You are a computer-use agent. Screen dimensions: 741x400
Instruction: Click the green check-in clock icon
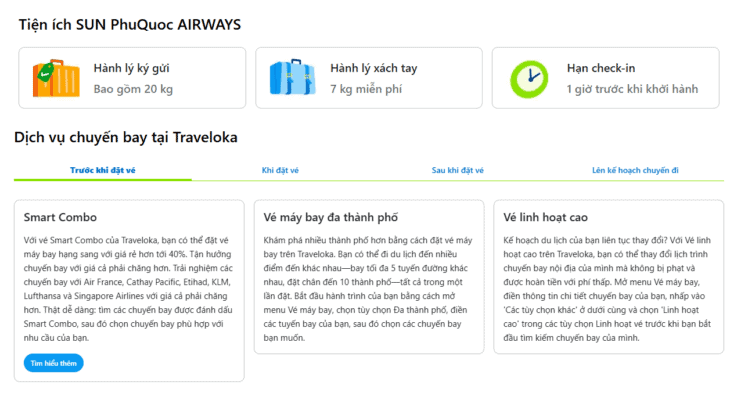[528, 78]
